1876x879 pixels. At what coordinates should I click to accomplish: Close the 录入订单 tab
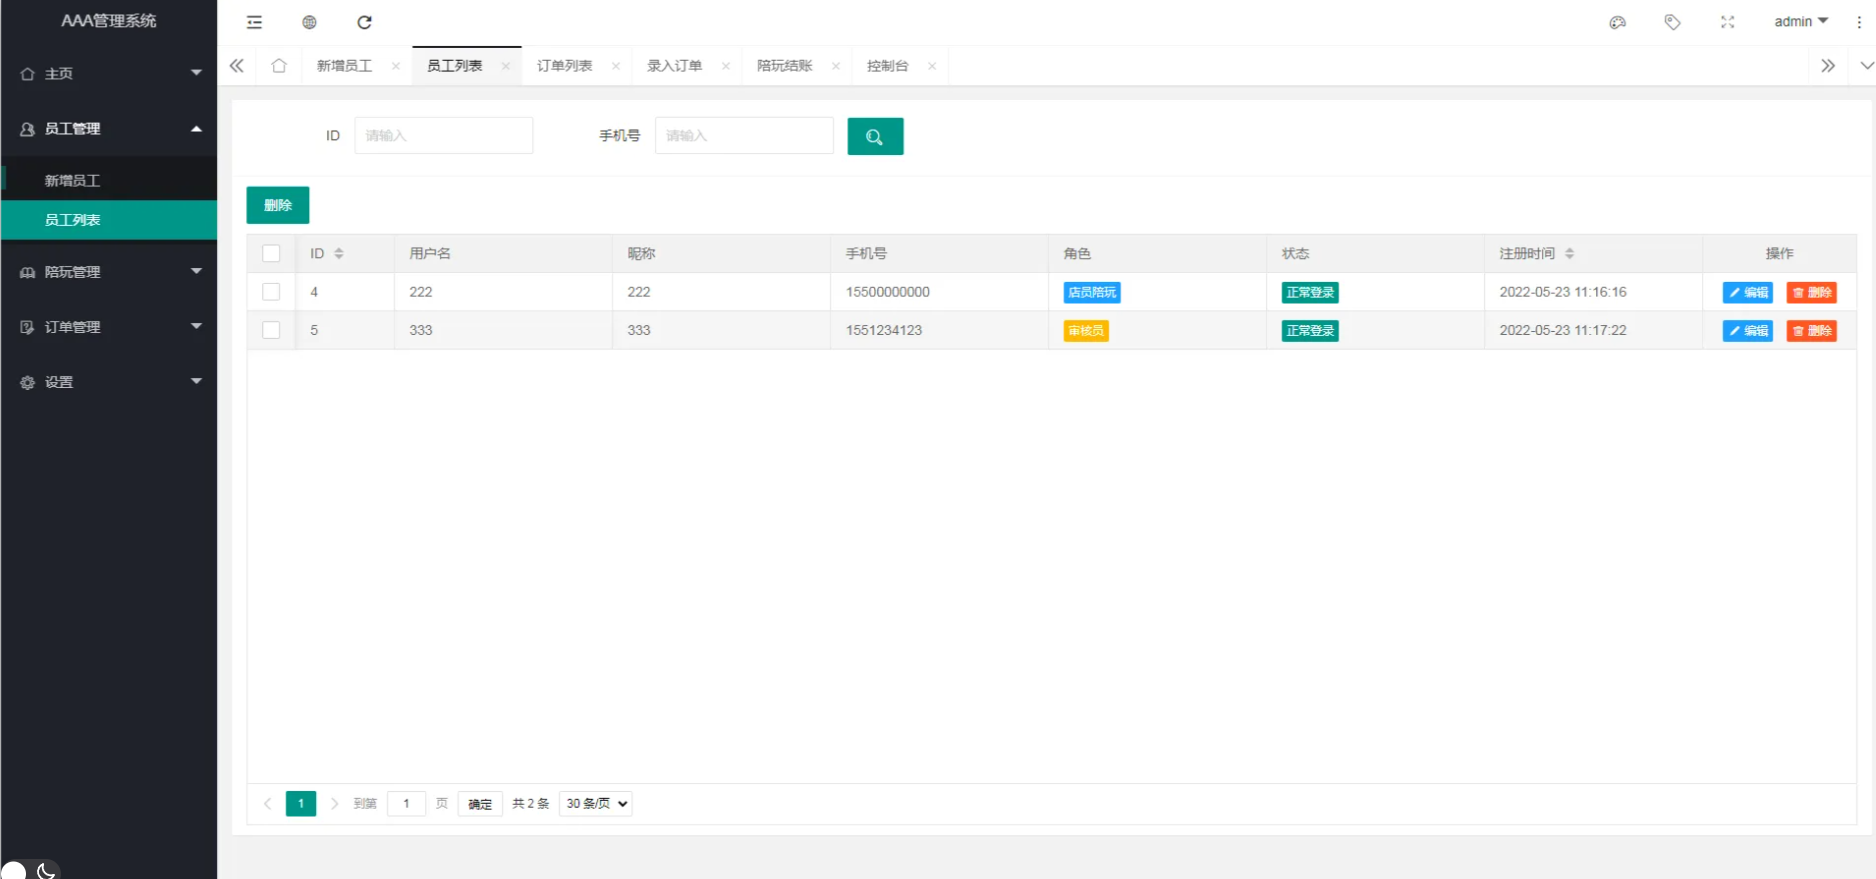726,66
